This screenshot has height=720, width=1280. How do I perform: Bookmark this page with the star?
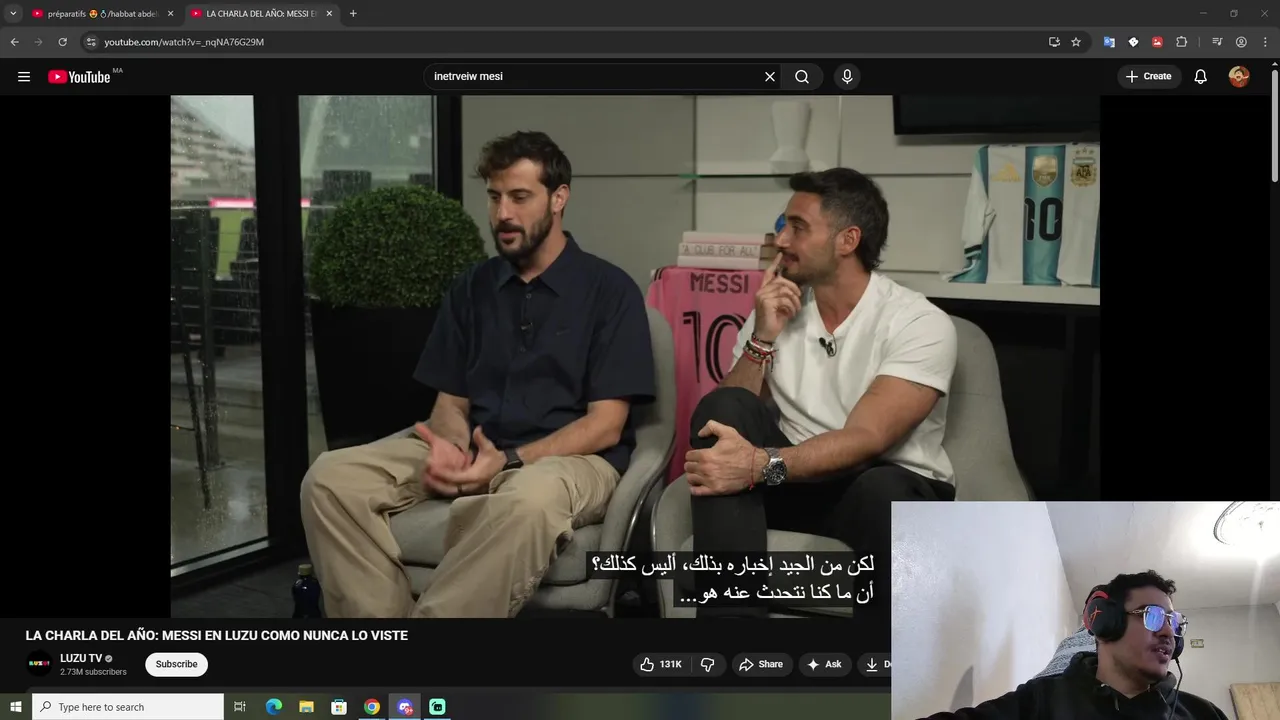pos(1076,42)
